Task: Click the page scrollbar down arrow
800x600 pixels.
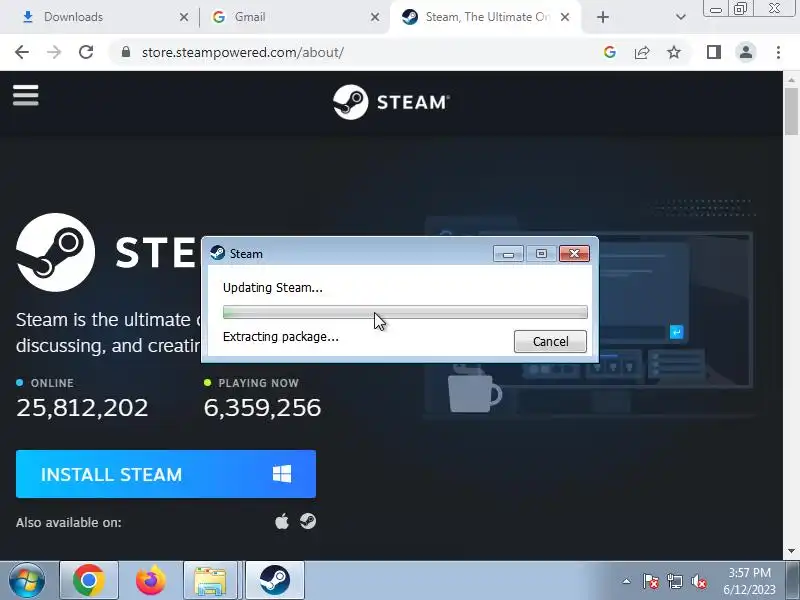Action: coord(791,551)
